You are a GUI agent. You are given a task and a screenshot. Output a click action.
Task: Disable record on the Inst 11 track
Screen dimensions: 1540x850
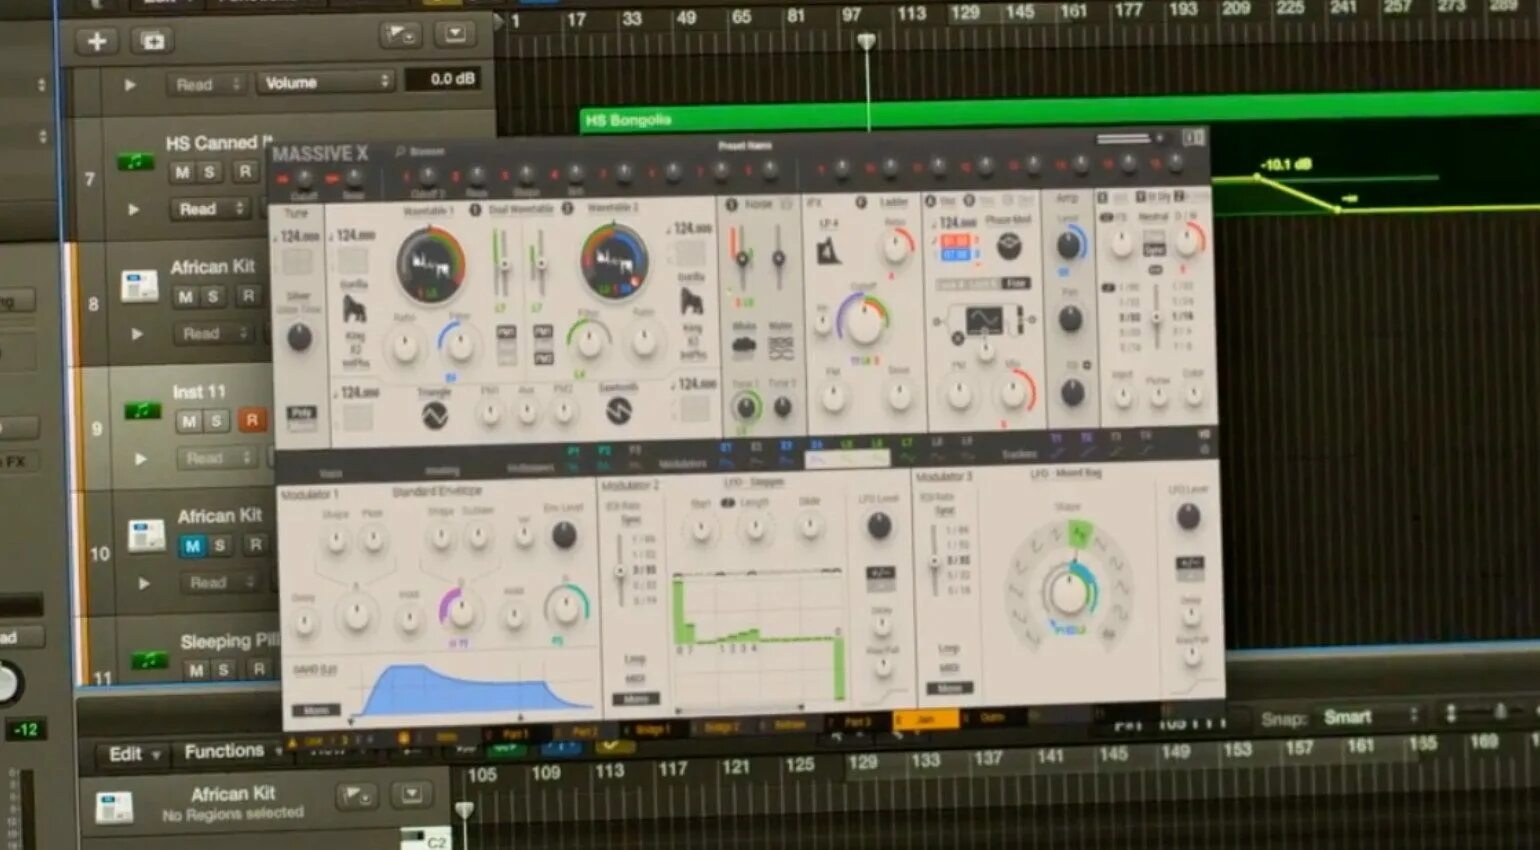tap(252, 420)
